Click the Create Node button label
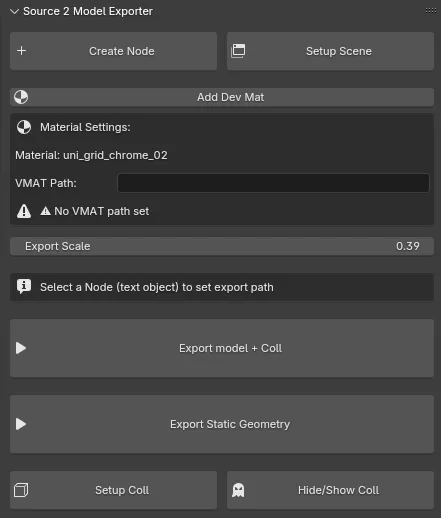Viewport: 441px width, 518px height. click(122, 51)
